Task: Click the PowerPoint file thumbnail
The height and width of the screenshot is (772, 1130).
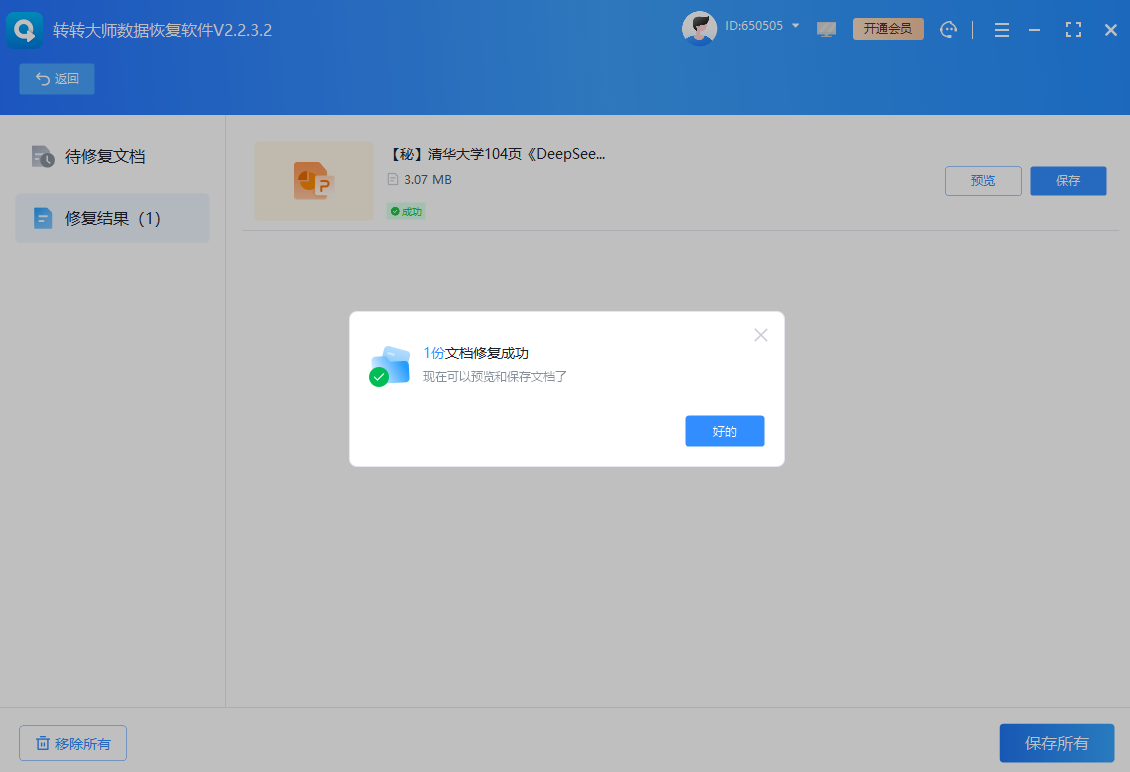Action: [x=313, y=181]
